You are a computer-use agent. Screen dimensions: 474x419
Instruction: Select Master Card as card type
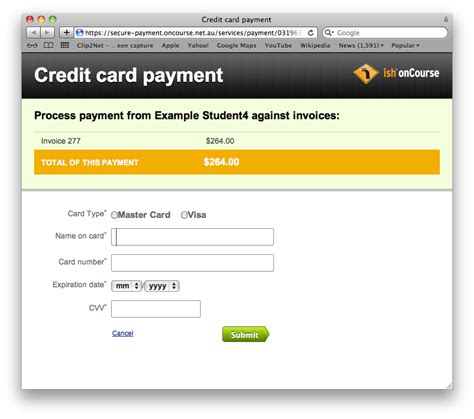(x=114, y=215)
